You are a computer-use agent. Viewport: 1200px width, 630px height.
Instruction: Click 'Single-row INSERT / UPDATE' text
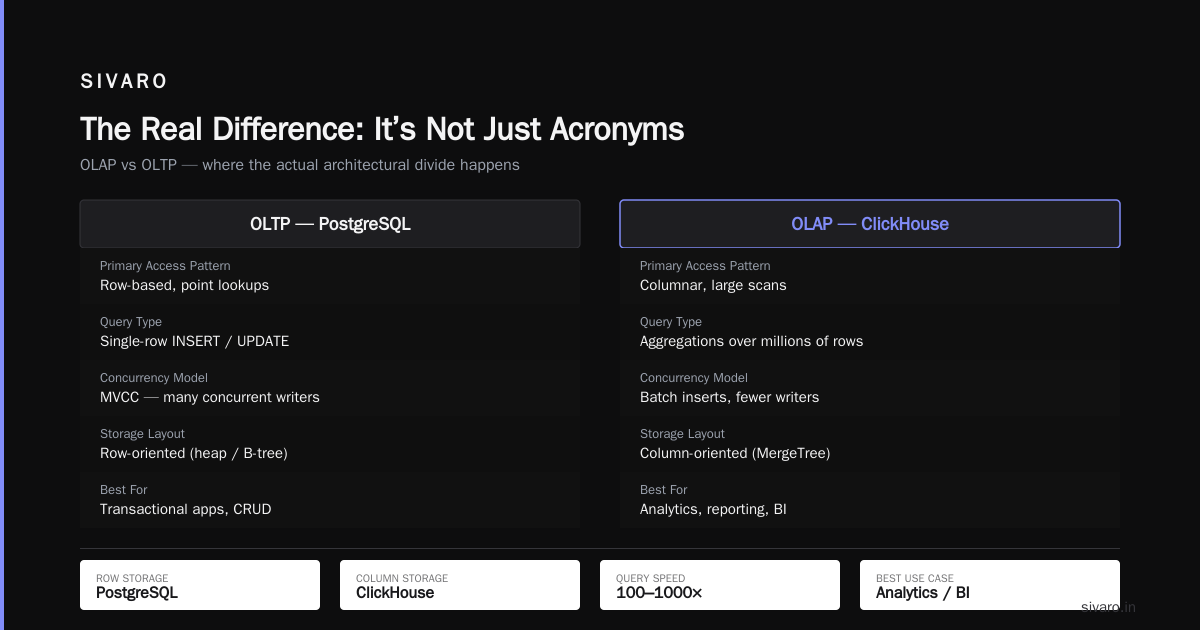click(x=194, y=341)
